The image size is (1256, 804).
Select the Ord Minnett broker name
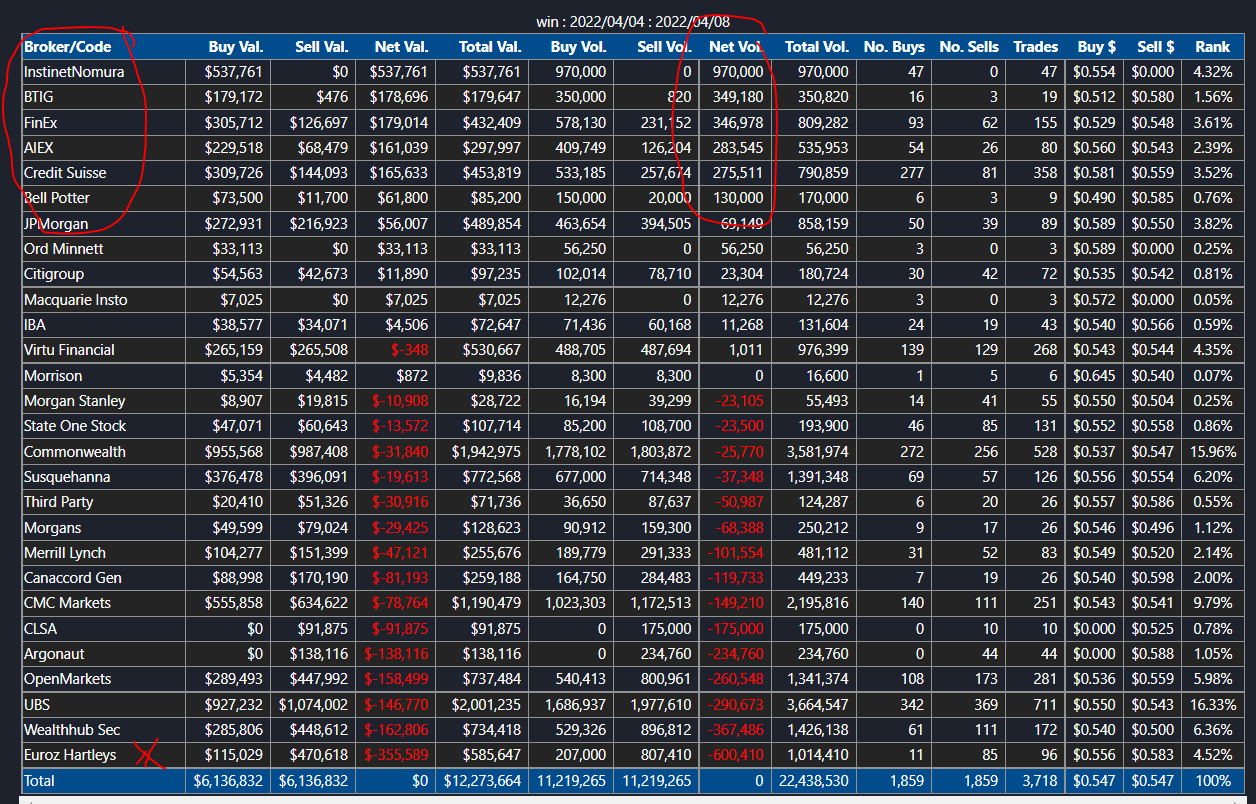(x=63, y=248)
